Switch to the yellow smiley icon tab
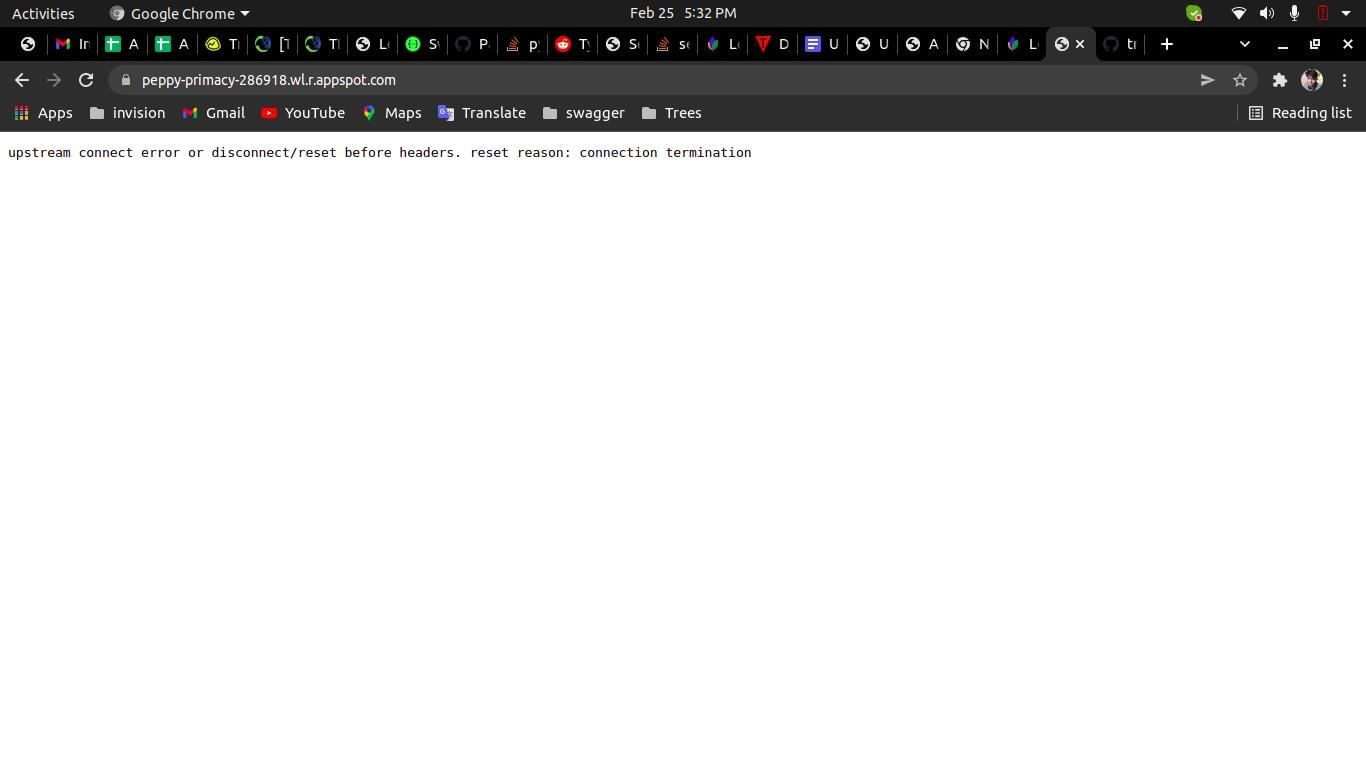Viewport: 1366px width, 768px height. point(222,44)
